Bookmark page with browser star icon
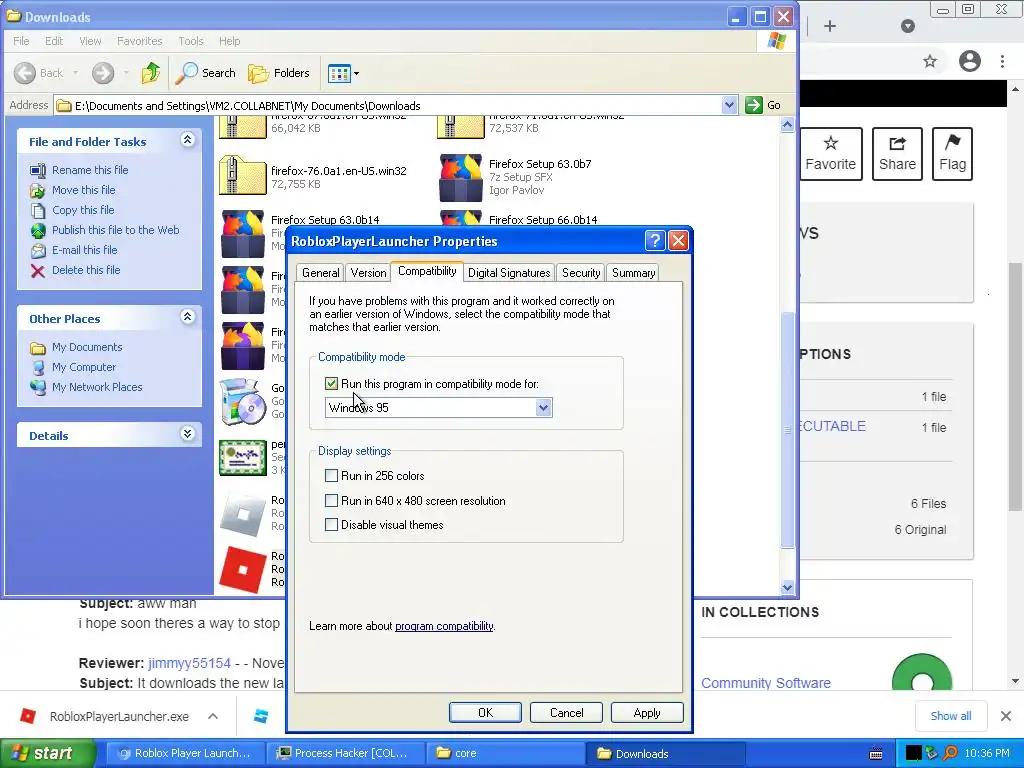 click(930, 61)
